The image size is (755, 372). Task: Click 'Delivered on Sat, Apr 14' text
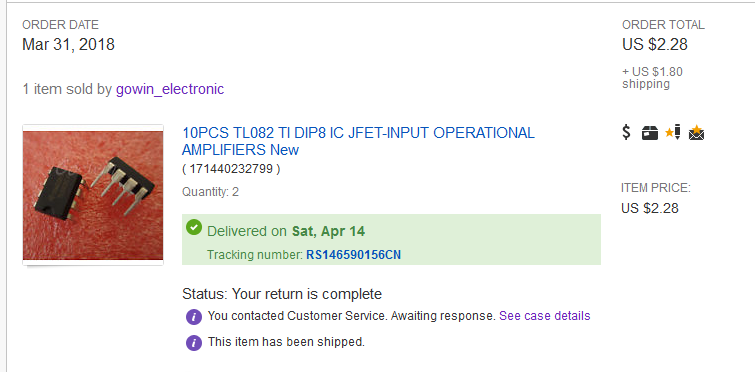coord(286,231)
